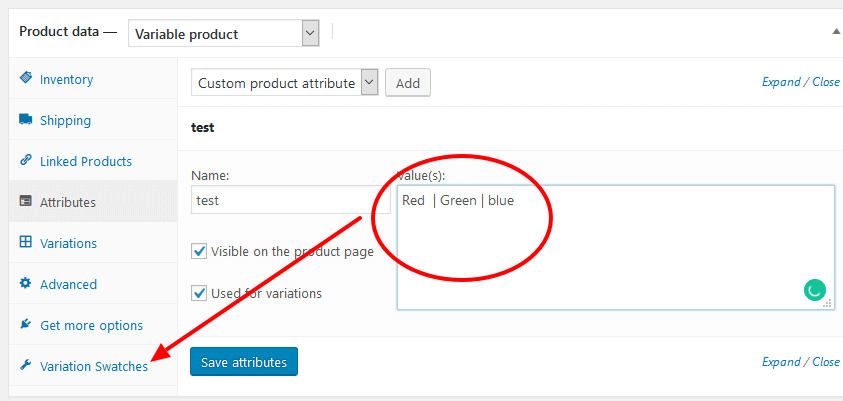Open the Custom product attribute dropdown
The height and width of the screenshot is (401, 843).
click(369, 83)
